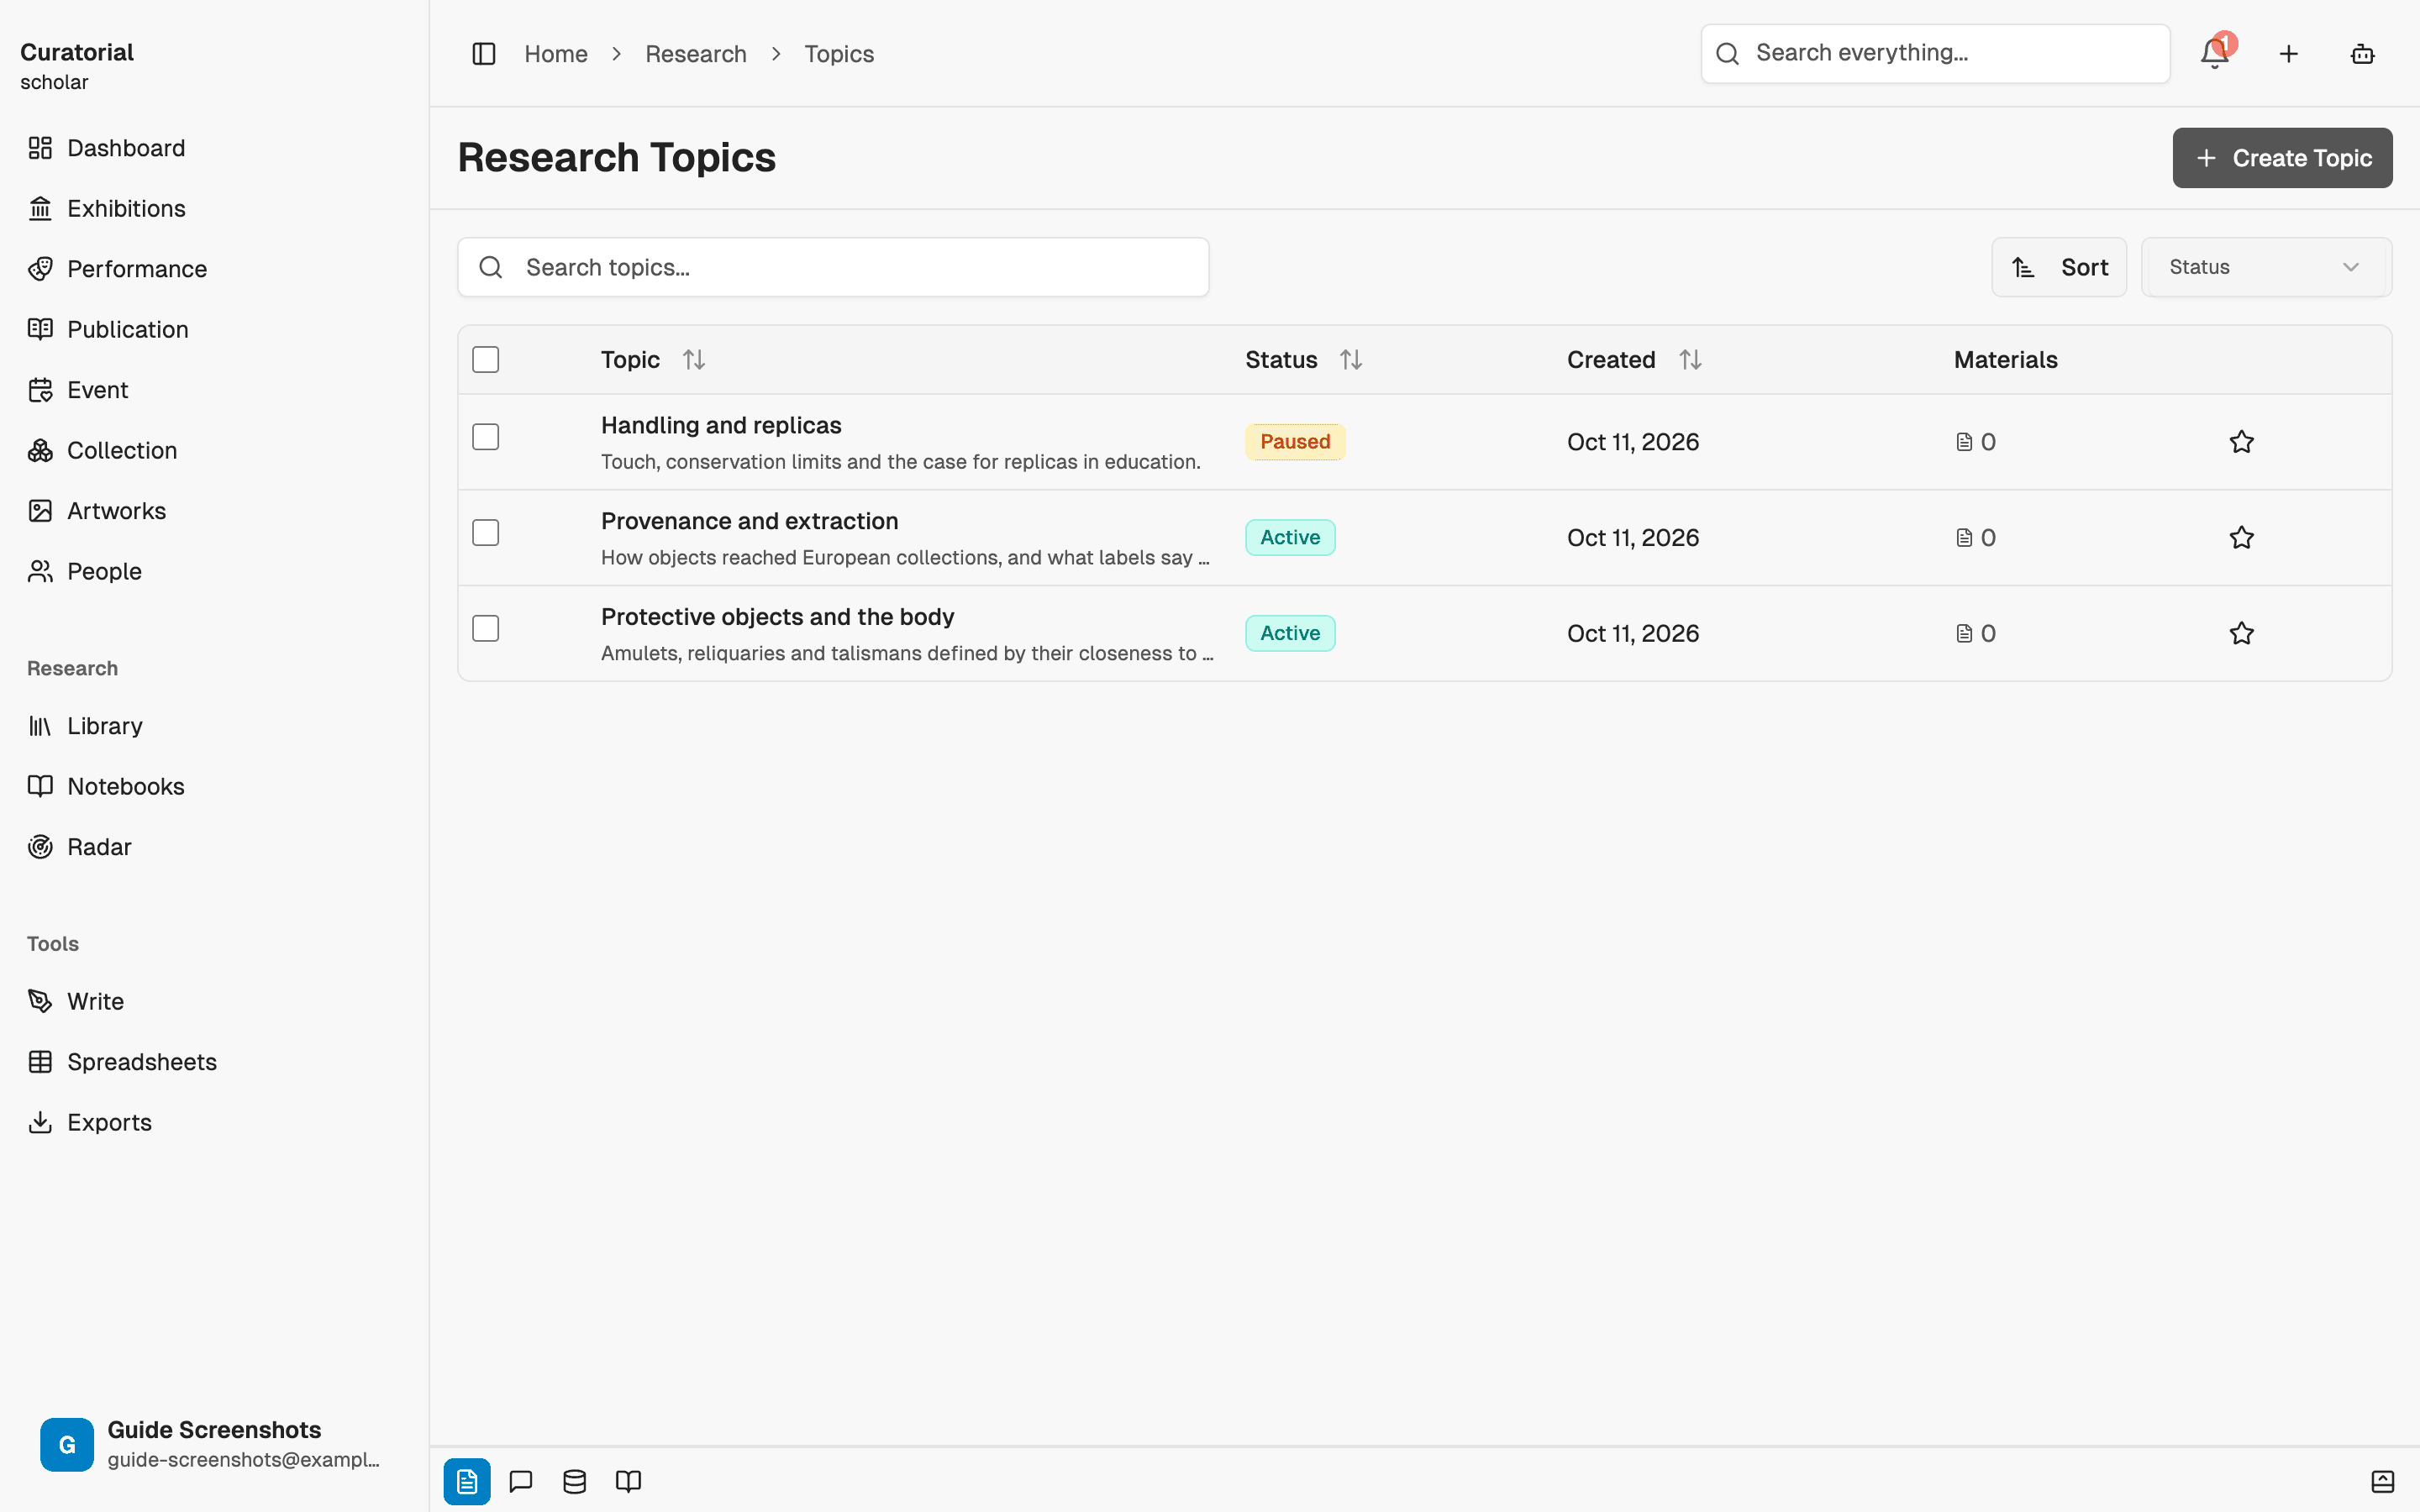Open Notebooks in the sidebar
This screenshot has height=1512, width=2420.
pos(214,786)
